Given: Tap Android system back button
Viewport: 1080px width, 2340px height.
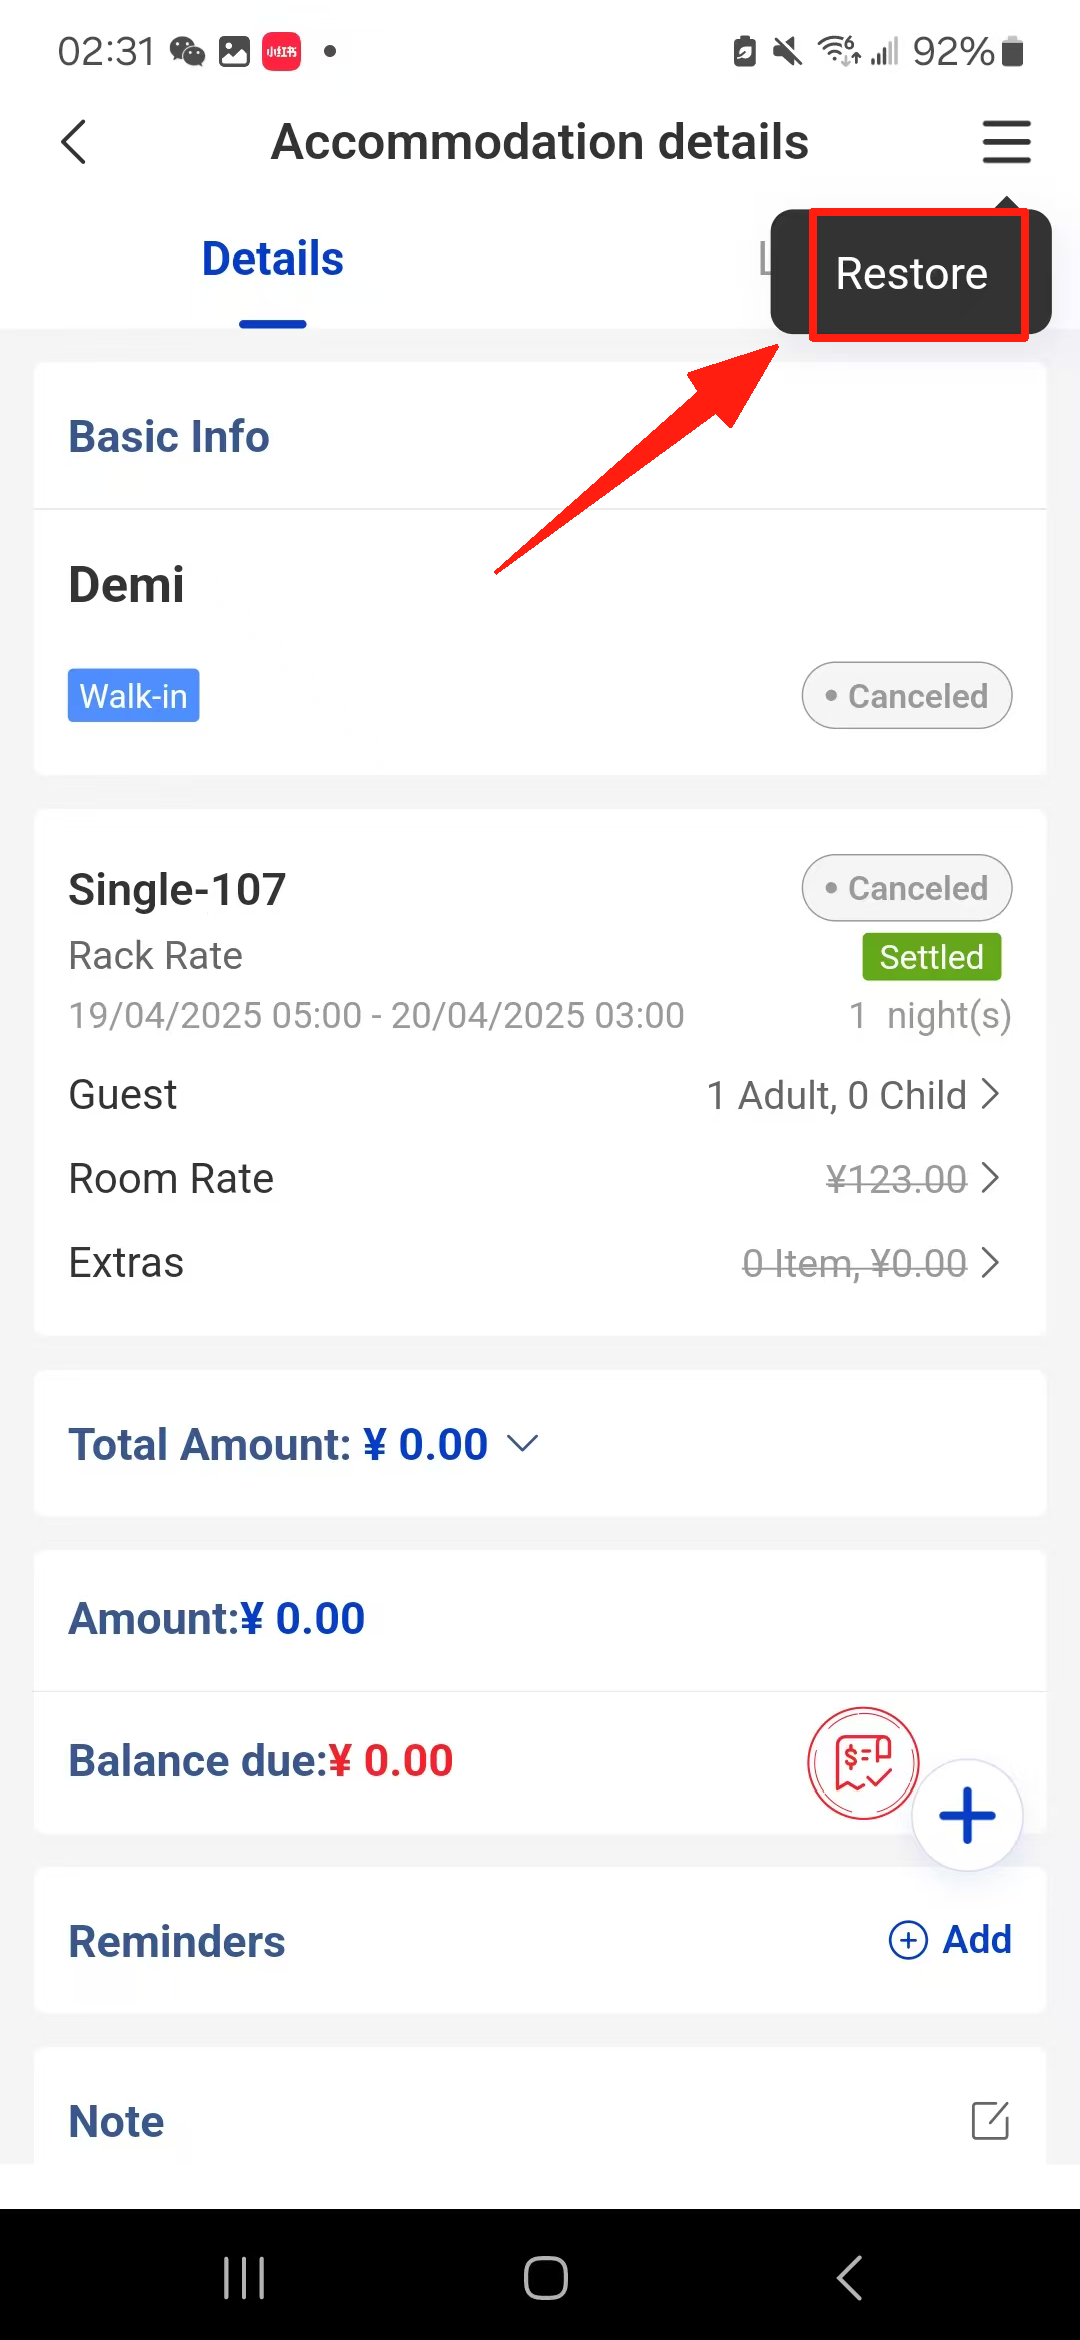Looking at the screenshot, I should [x=849, y=2278].
